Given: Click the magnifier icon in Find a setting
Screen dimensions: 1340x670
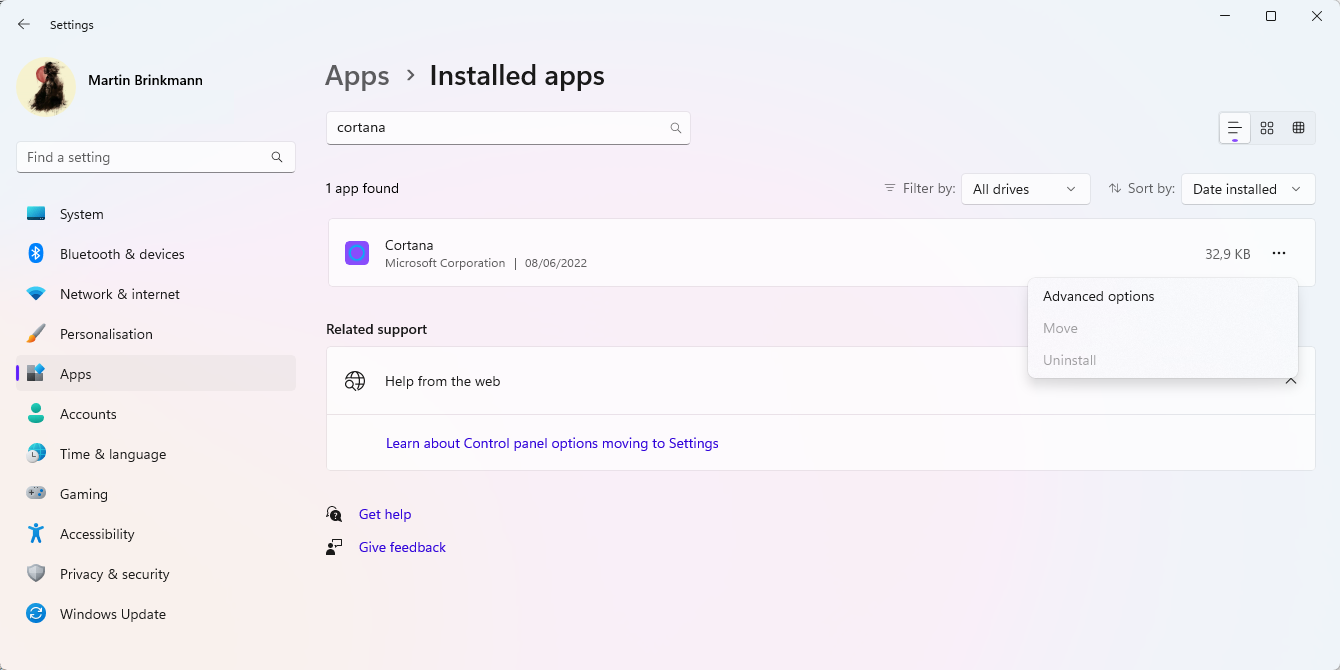Looking at the screenshot, I should pos(277,157).
